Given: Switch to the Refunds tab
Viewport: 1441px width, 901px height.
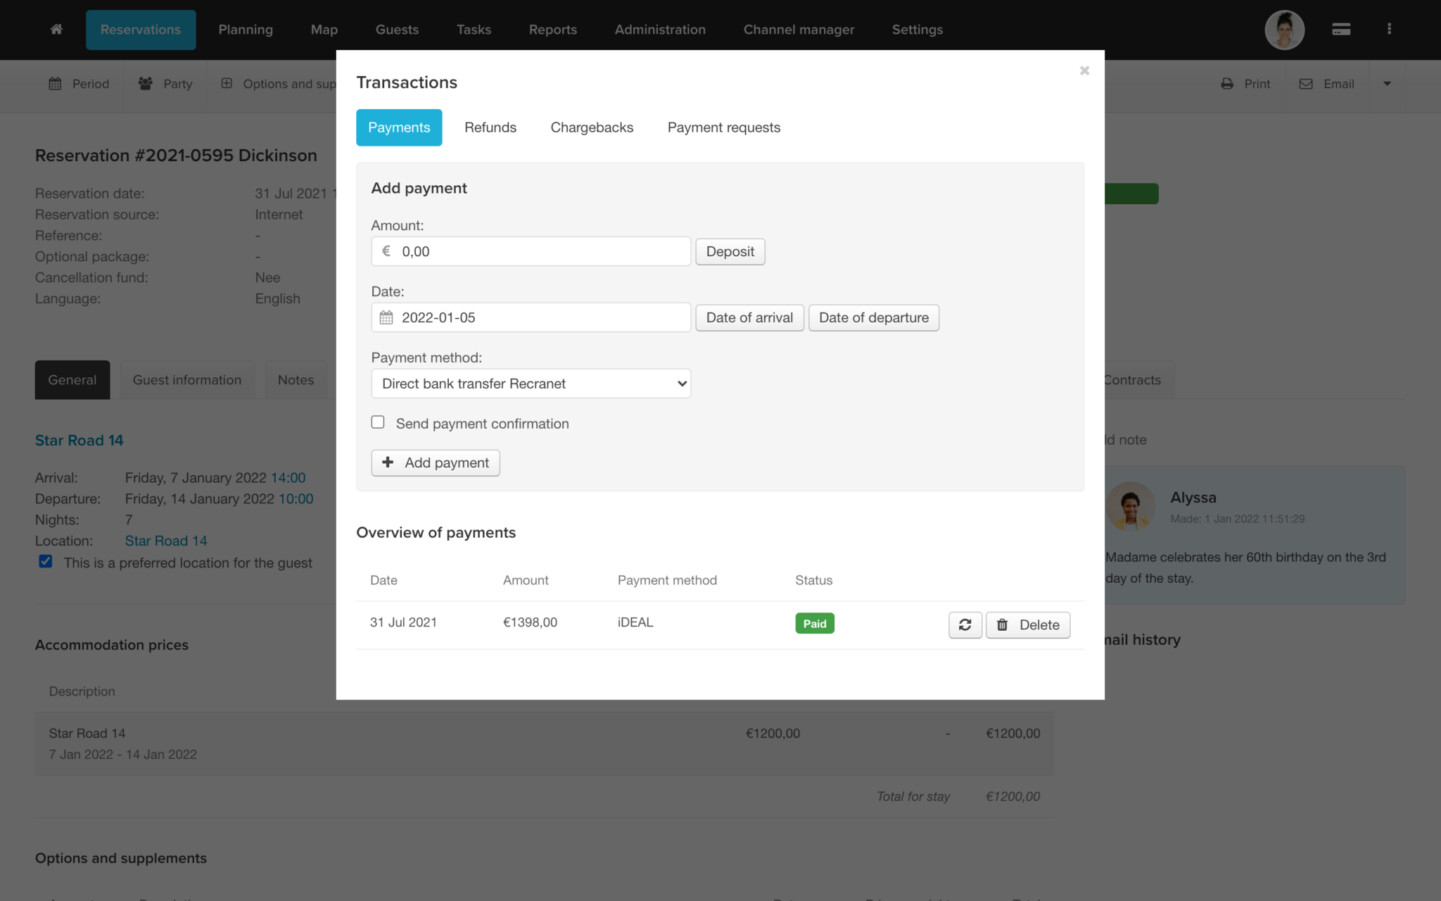Looking at the screenshot, I should coord(490,128).
